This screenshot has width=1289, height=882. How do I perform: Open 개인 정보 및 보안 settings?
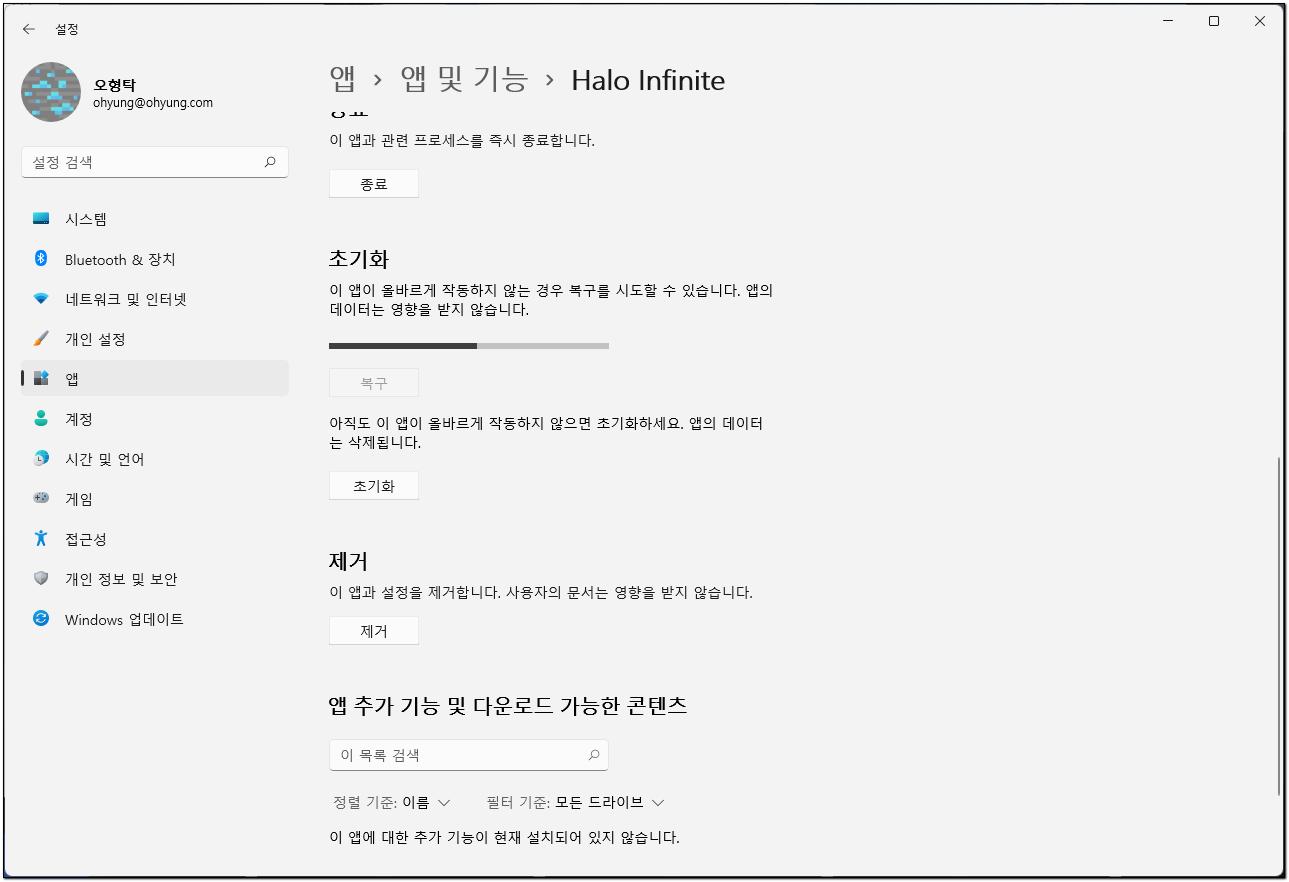click(x=155, y=579)
